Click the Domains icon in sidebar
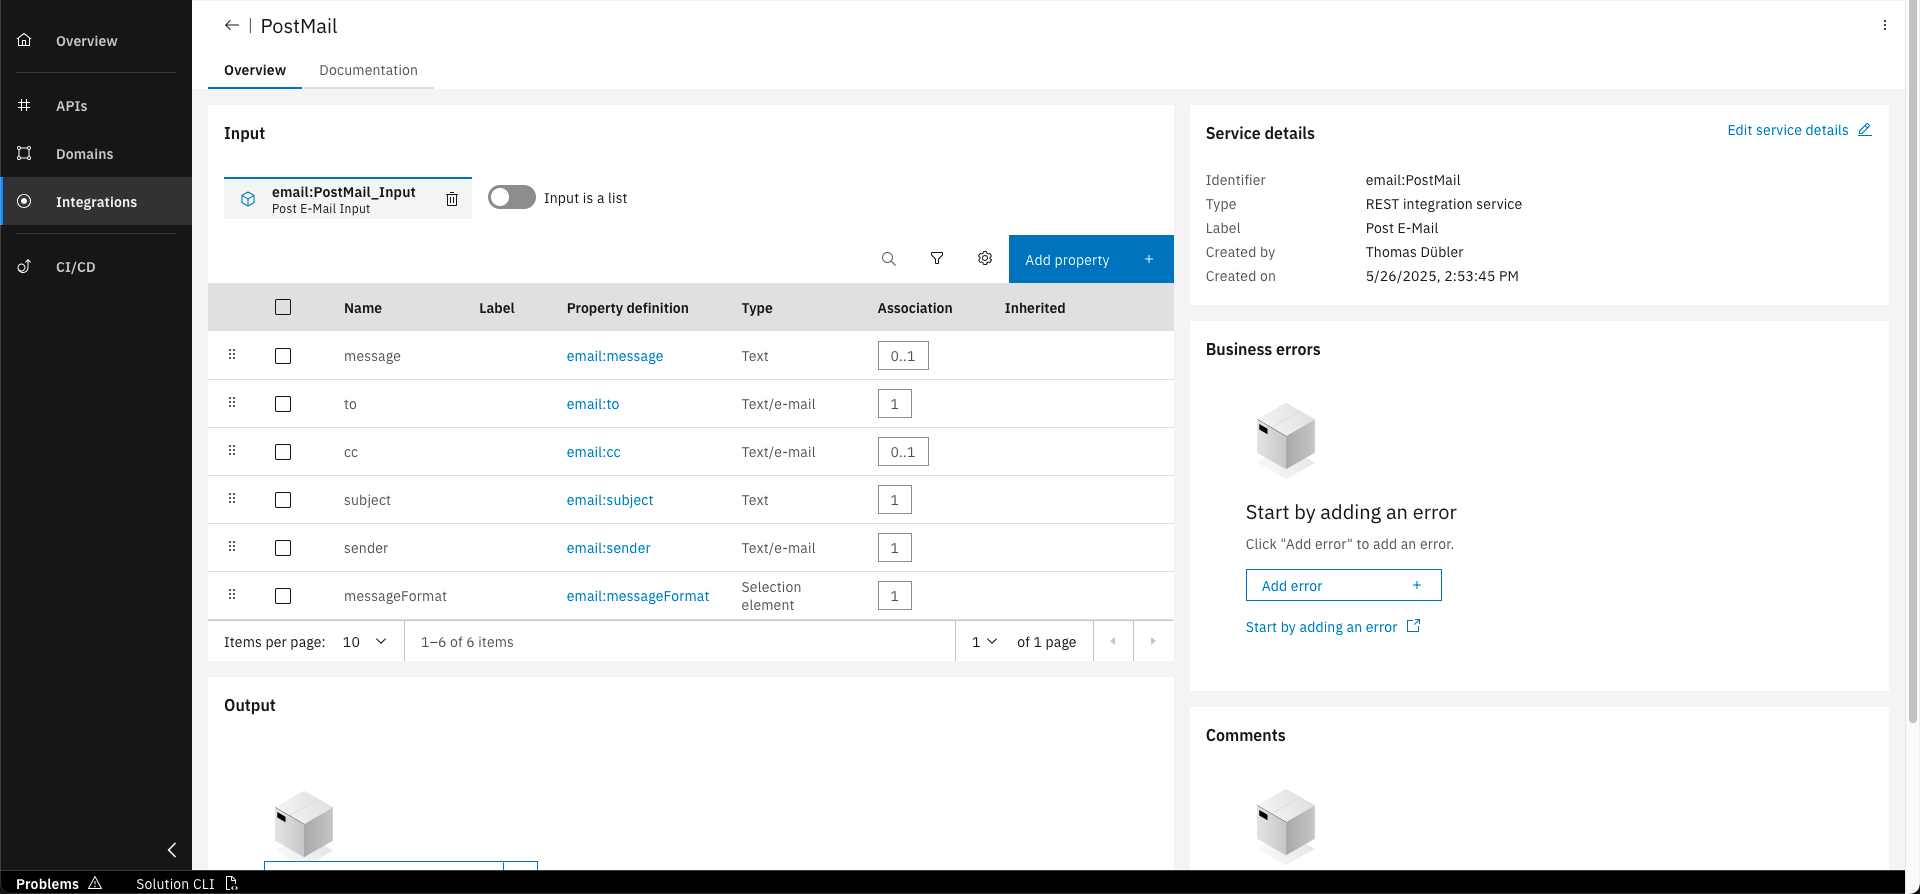This screenshot has width=1920, height=894. tap(24, 153)
